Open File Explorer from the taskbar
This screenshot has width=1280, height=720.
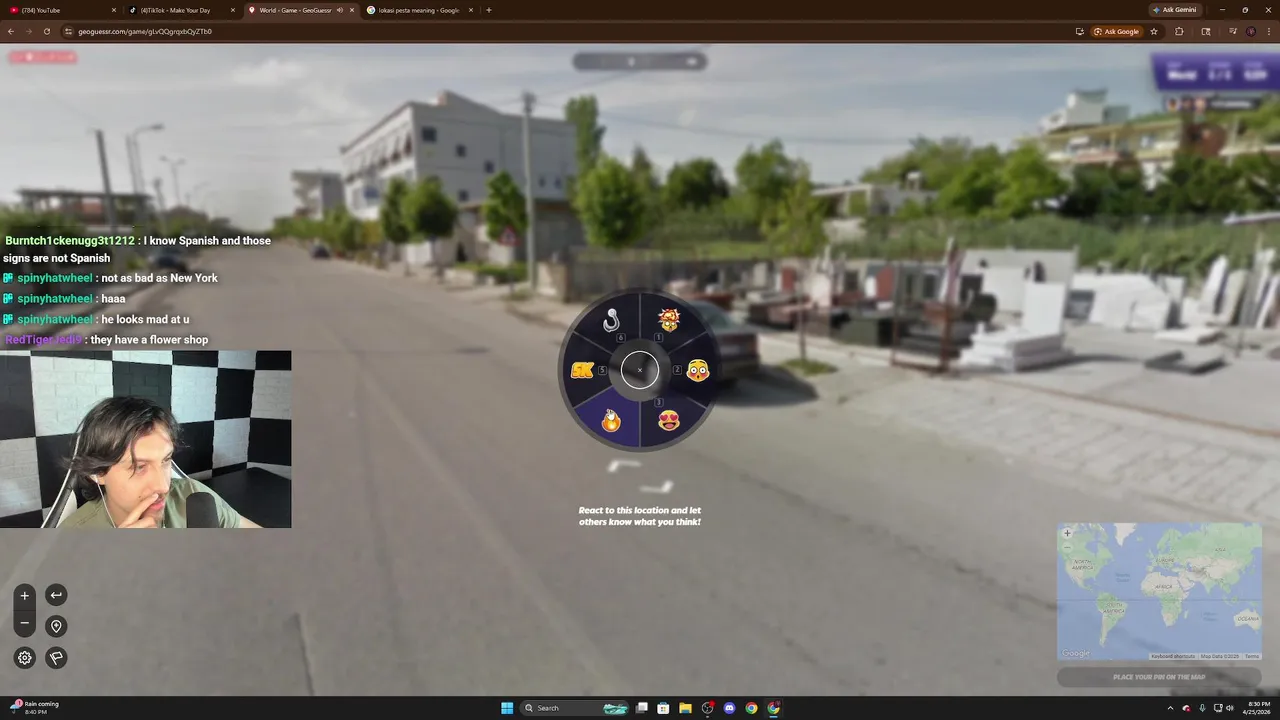click(685, 708)
